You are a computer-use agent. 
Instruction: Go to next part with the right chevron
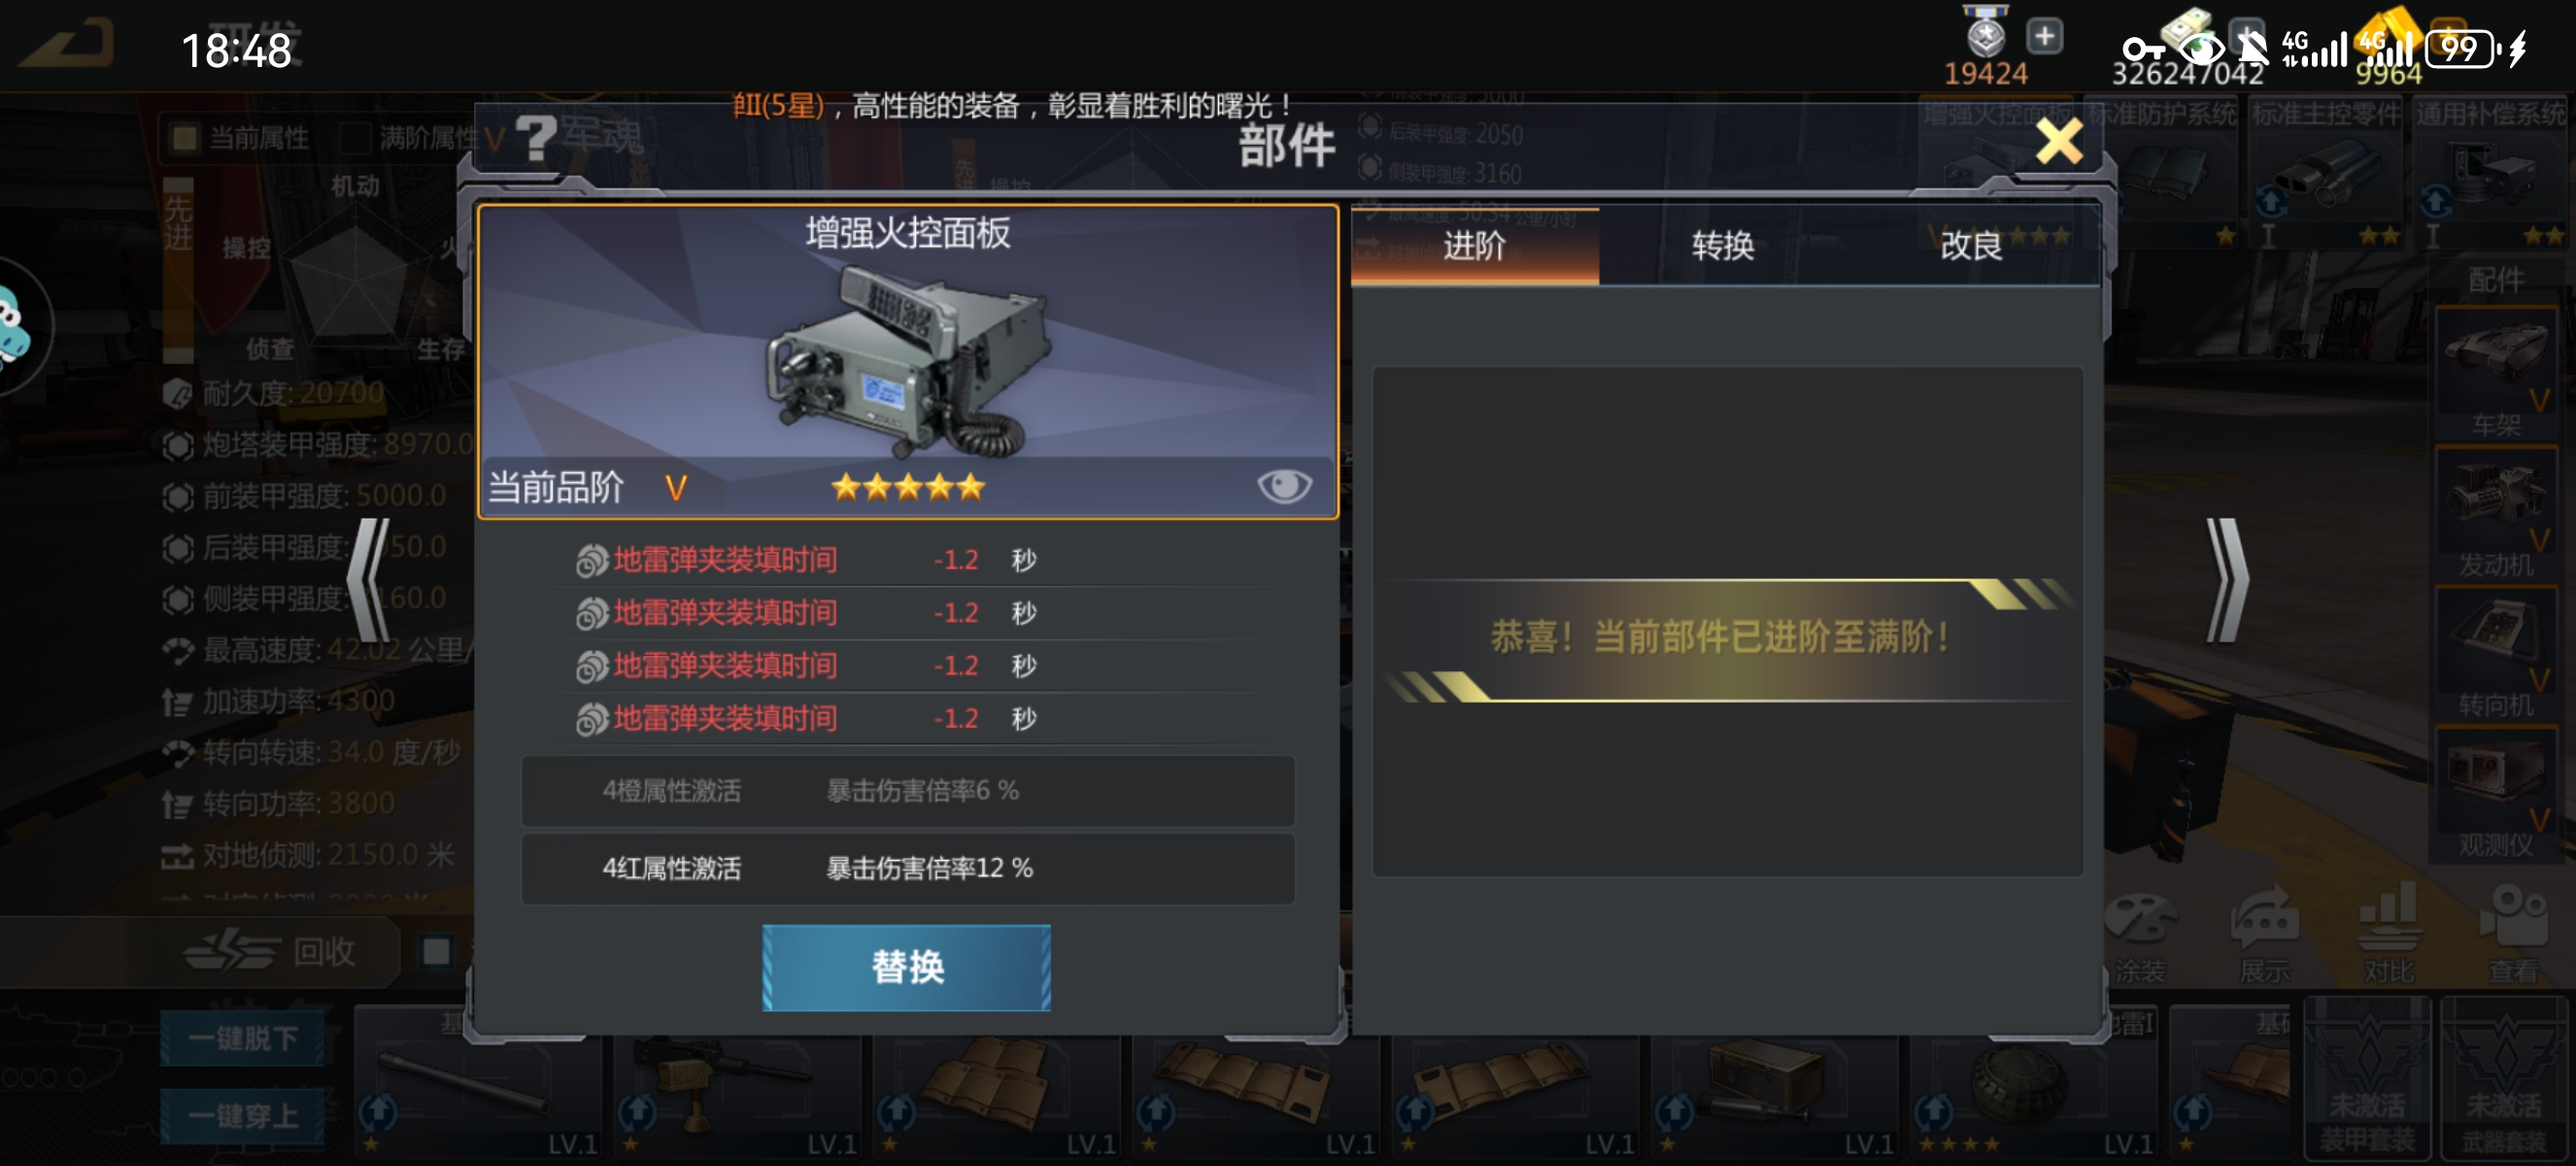tap(2227, 580)
